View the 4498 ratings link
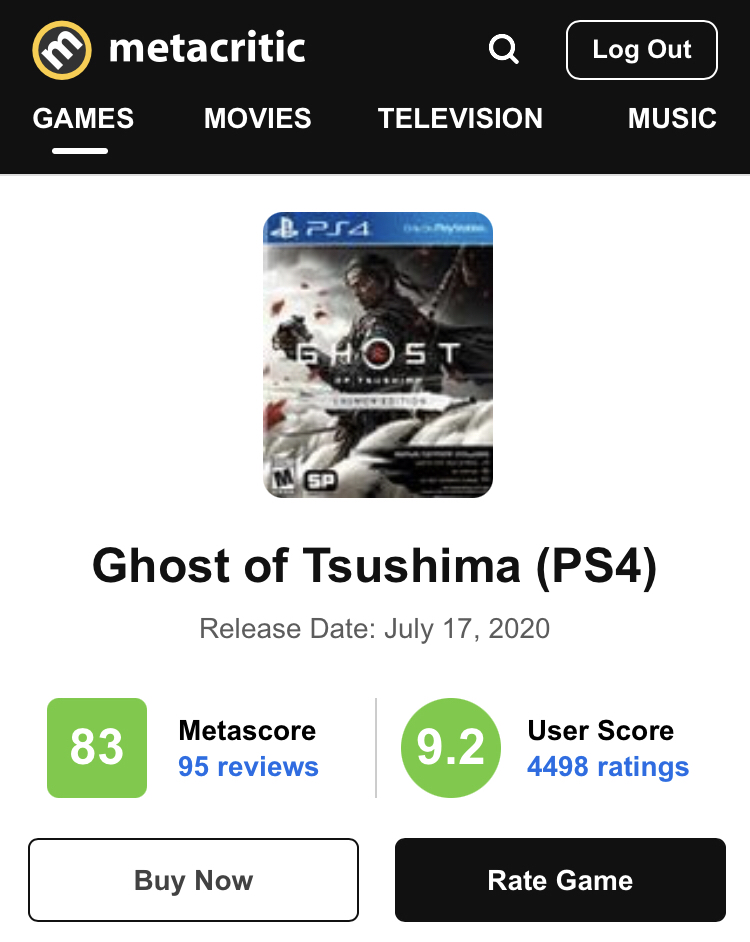The image size is (750, 942). point(608,767)
